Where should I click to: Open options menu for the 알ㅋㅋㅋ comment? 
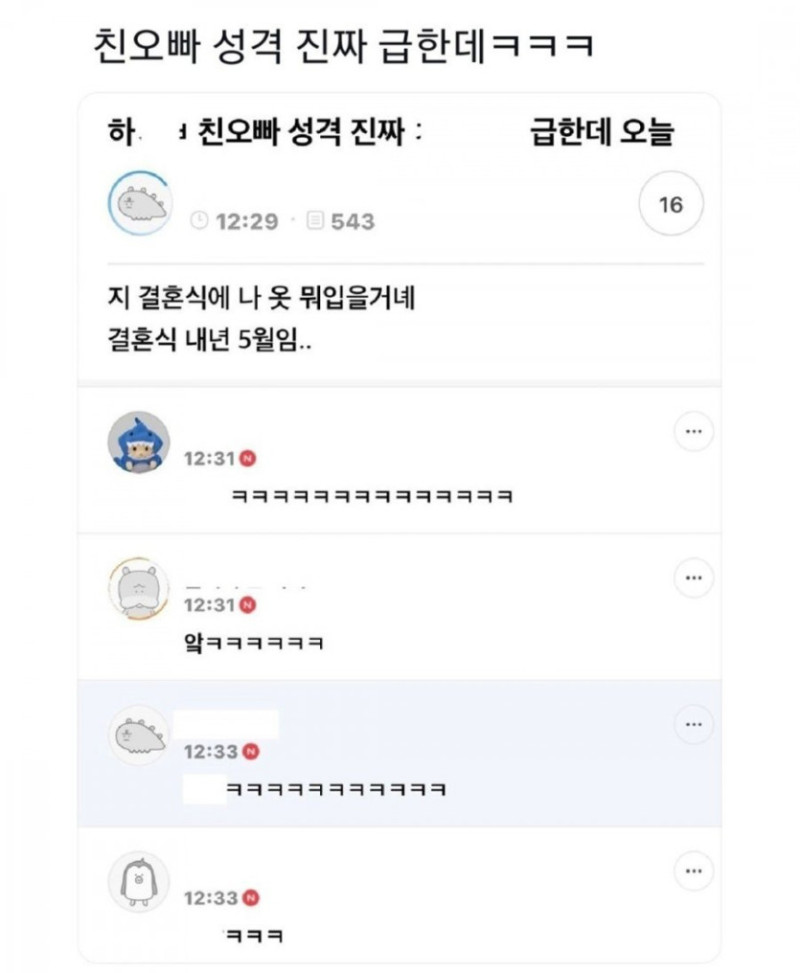coord(693,578)
